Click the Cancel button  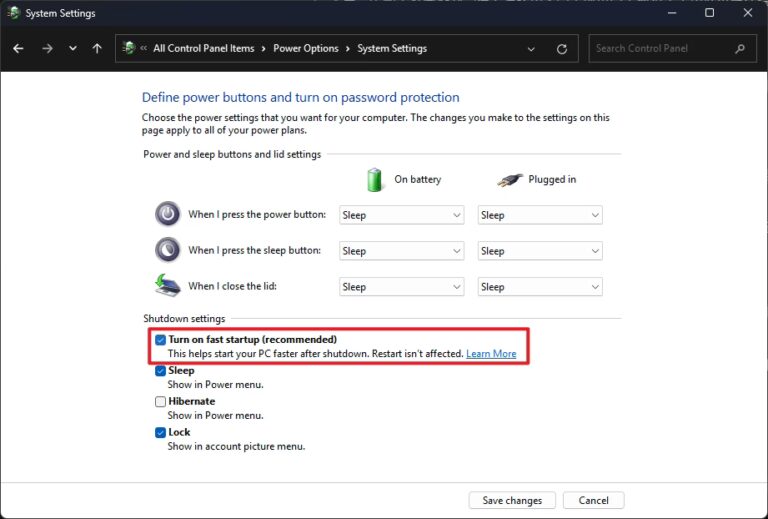[593, 500]
